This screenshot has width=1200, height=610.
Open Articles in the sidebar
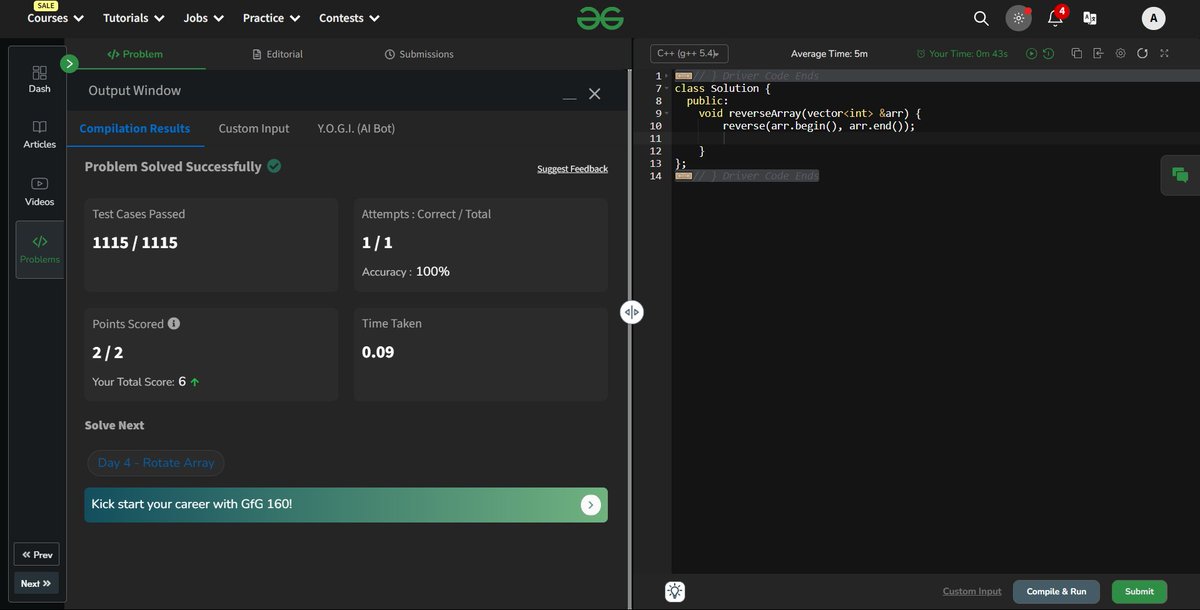40,135
